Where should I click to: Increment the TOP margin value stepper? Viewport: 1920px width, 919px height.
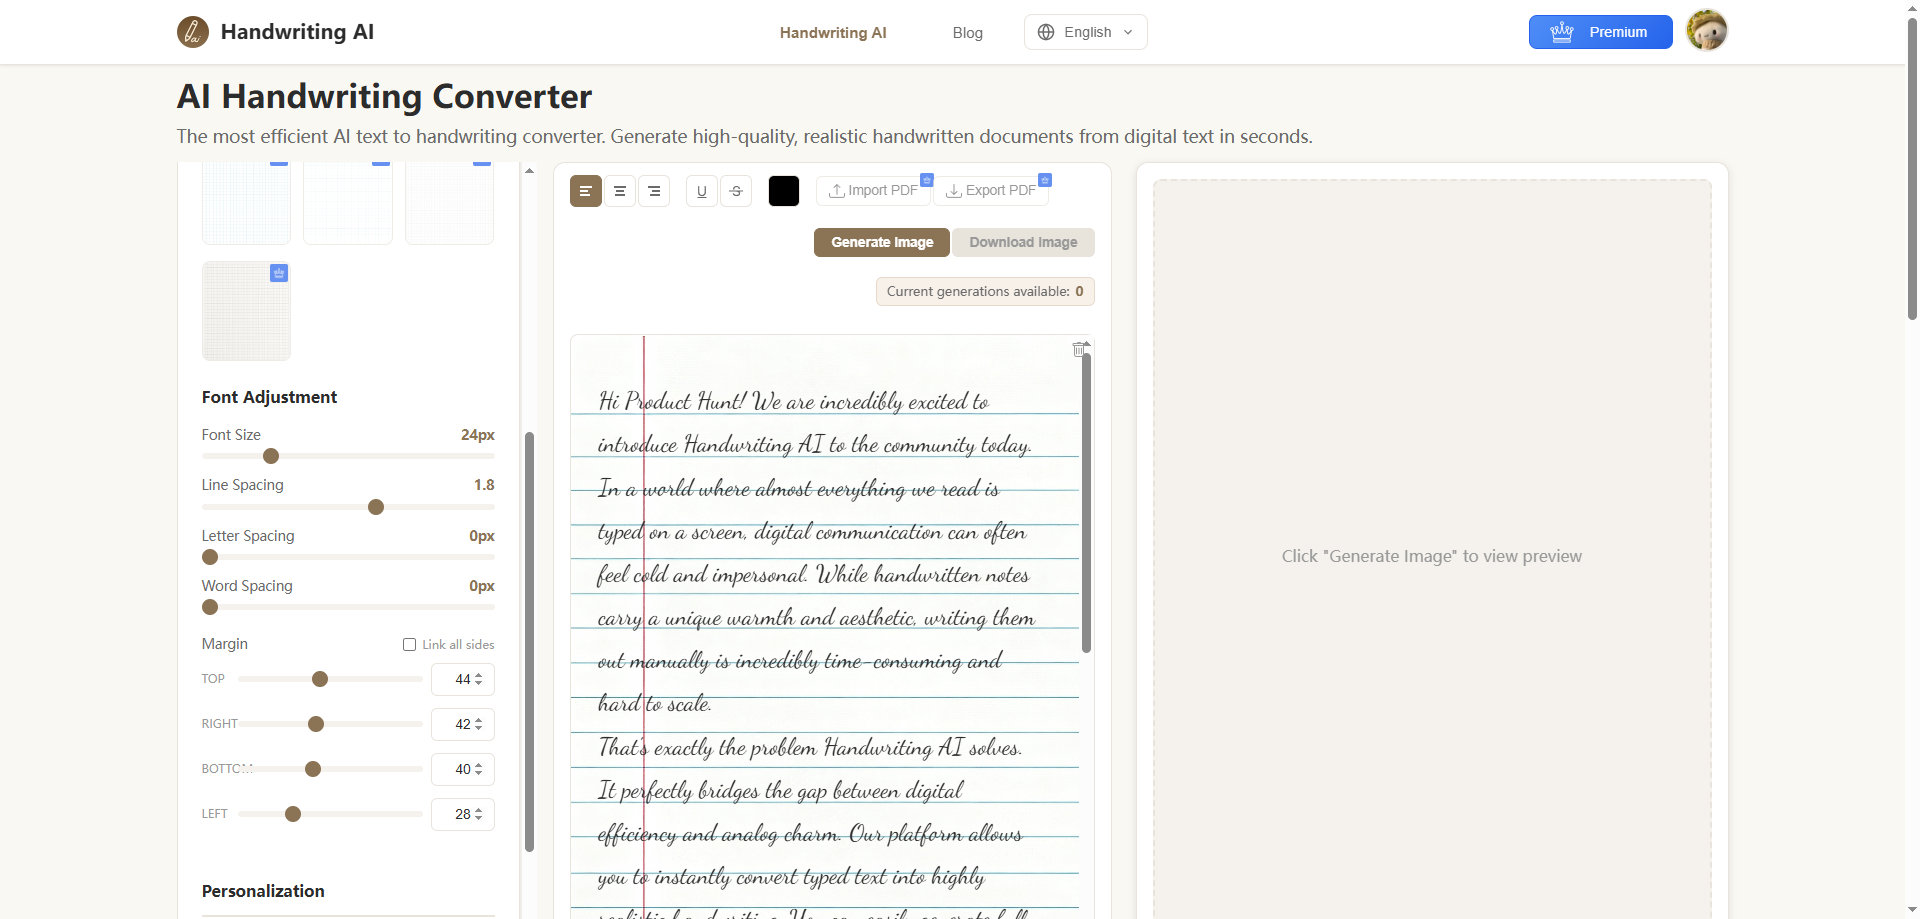pos(478,674)
